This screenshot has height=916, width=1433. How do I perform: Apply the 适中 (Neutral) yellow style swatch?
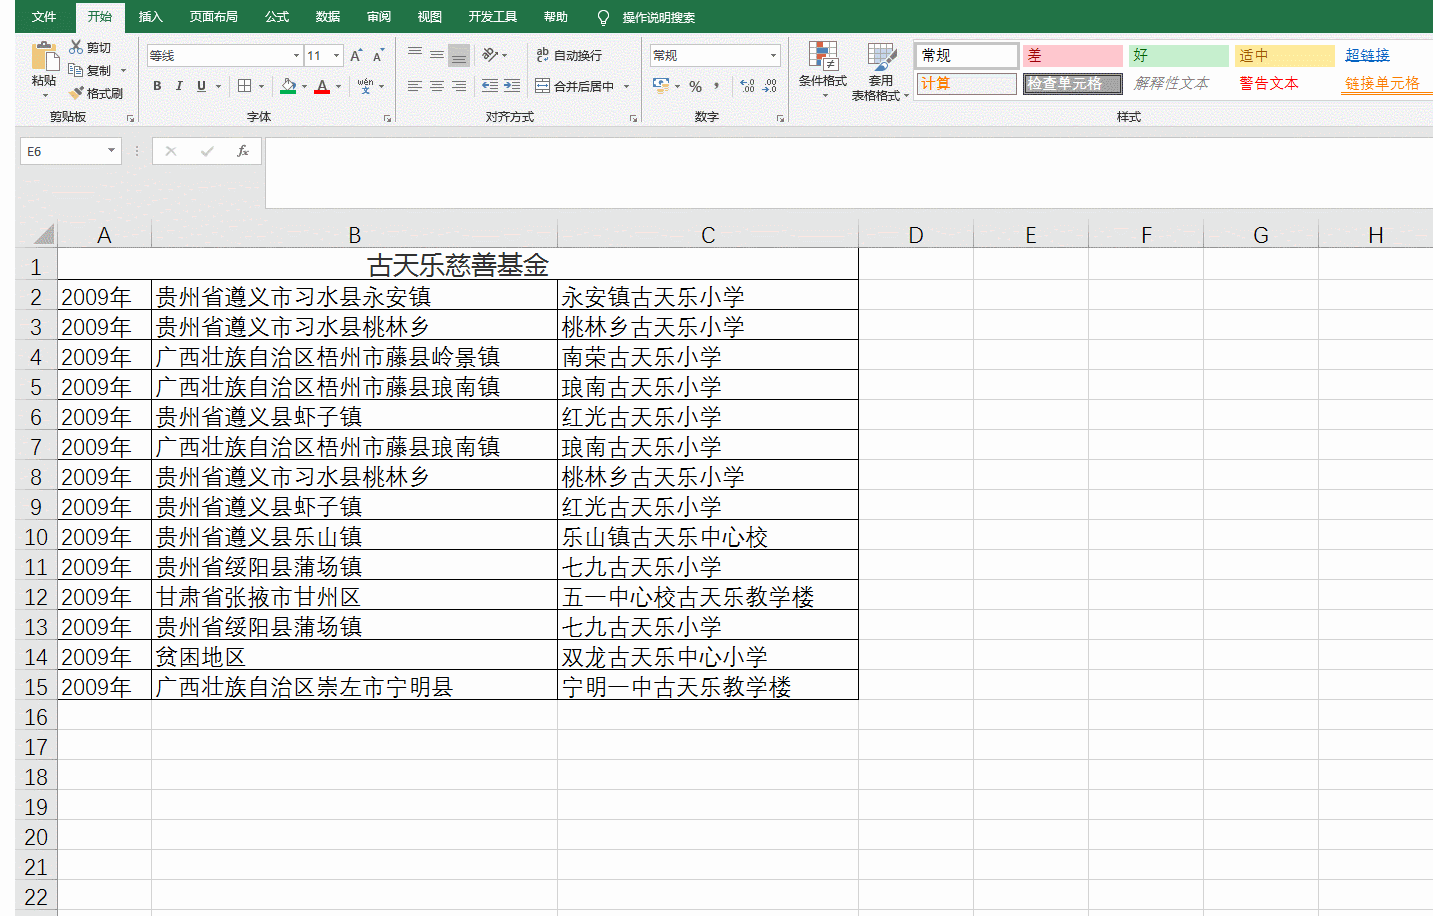click(1284, 55)
